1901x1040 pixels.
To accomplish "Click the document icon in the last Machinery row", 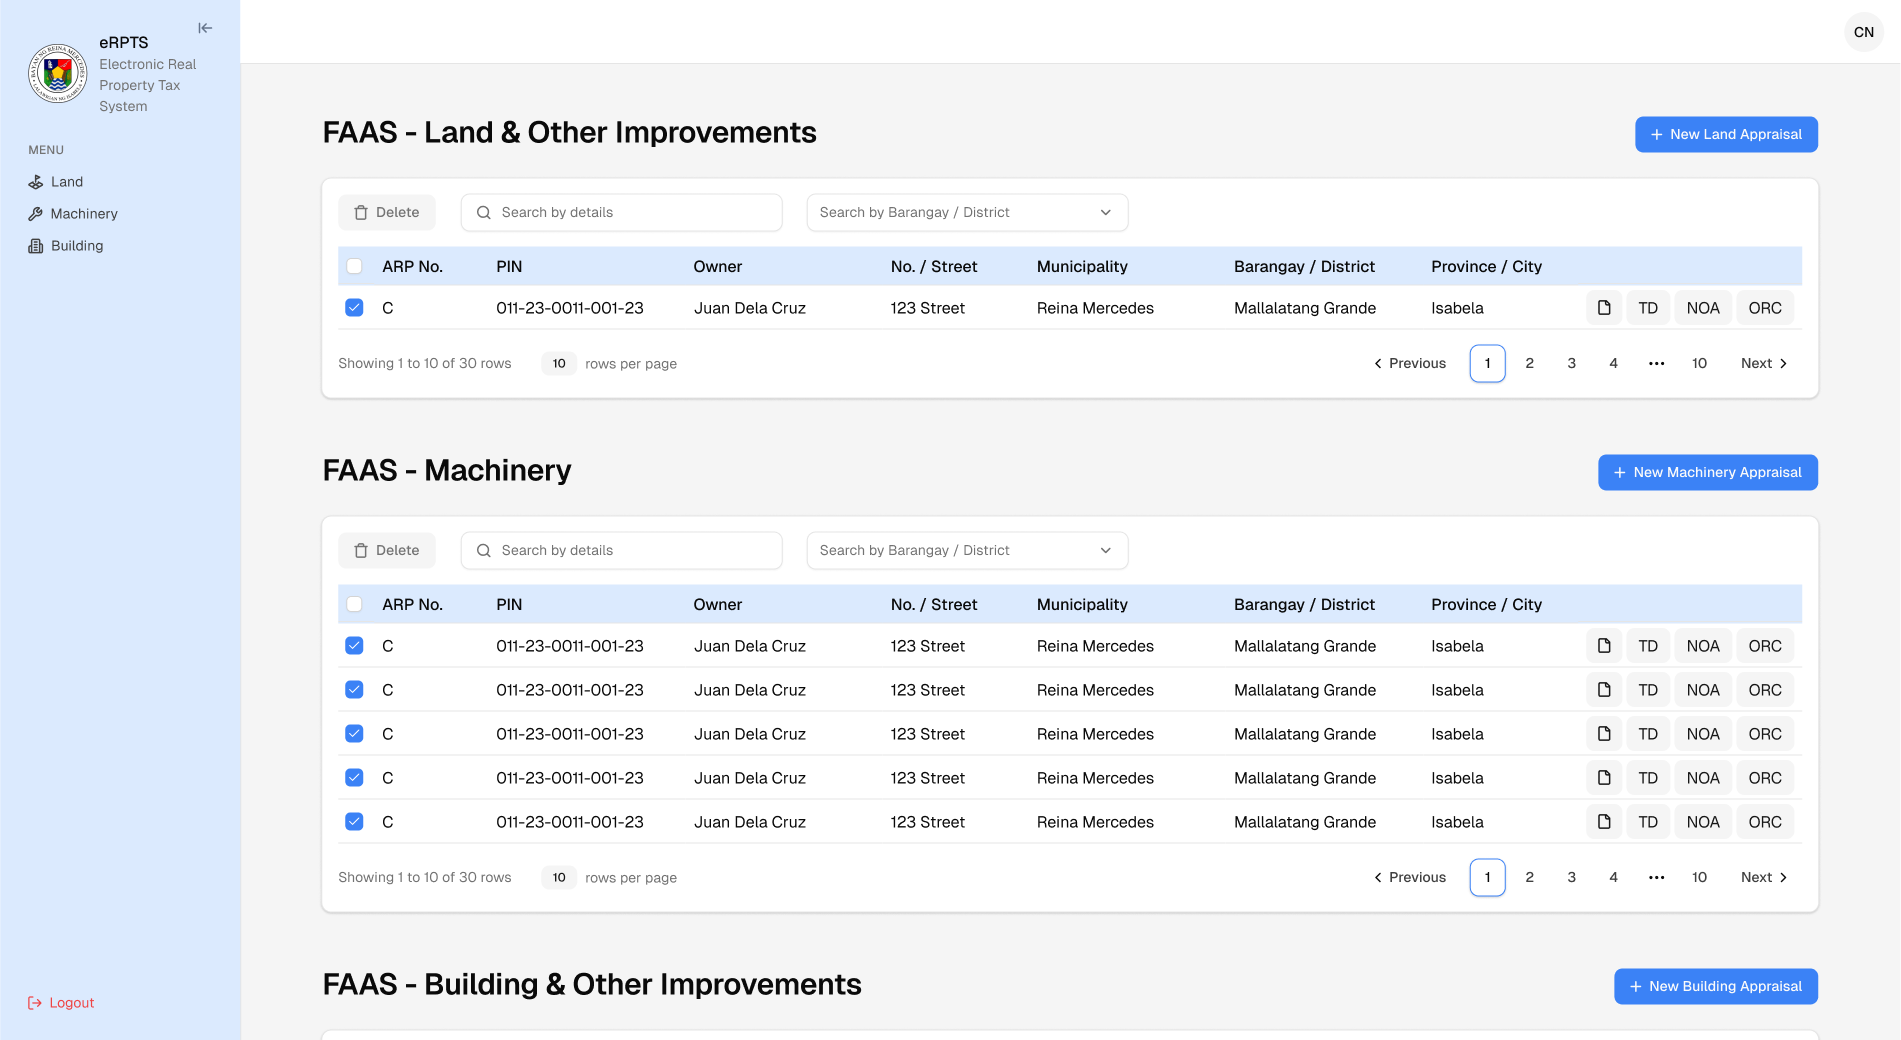I will coord(1603,822).
